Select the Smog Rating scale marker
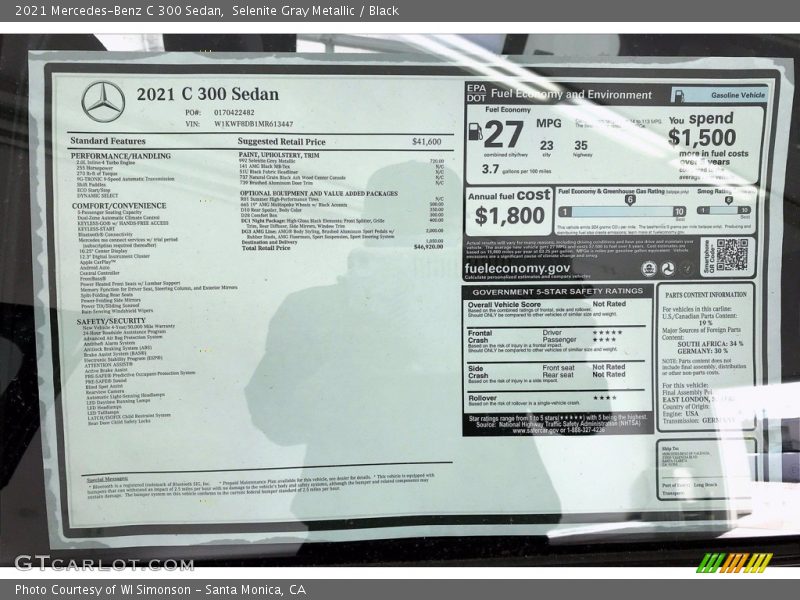 tap(729, 200)
